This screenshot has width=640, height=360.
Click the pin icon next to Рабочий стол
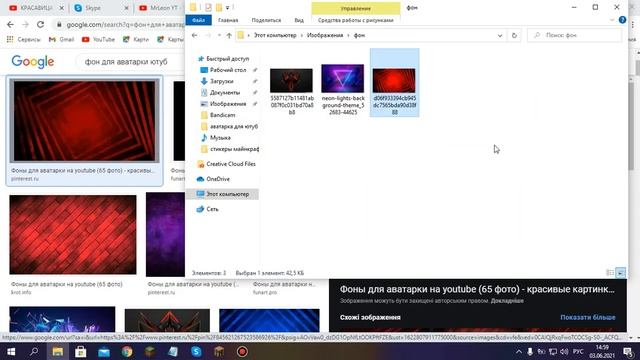[x=255, y=70]
